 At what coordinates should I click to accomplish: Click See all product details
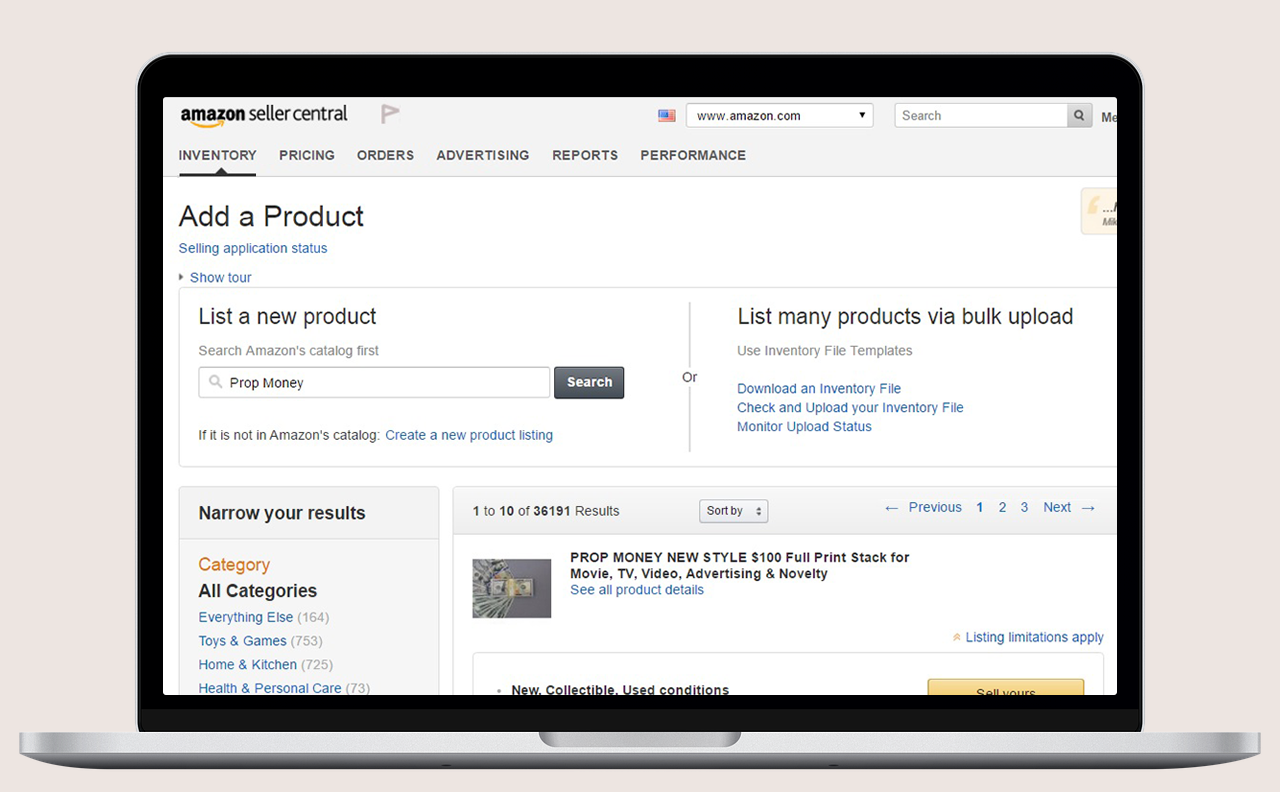pyautogui.click(x=636, y=589)
